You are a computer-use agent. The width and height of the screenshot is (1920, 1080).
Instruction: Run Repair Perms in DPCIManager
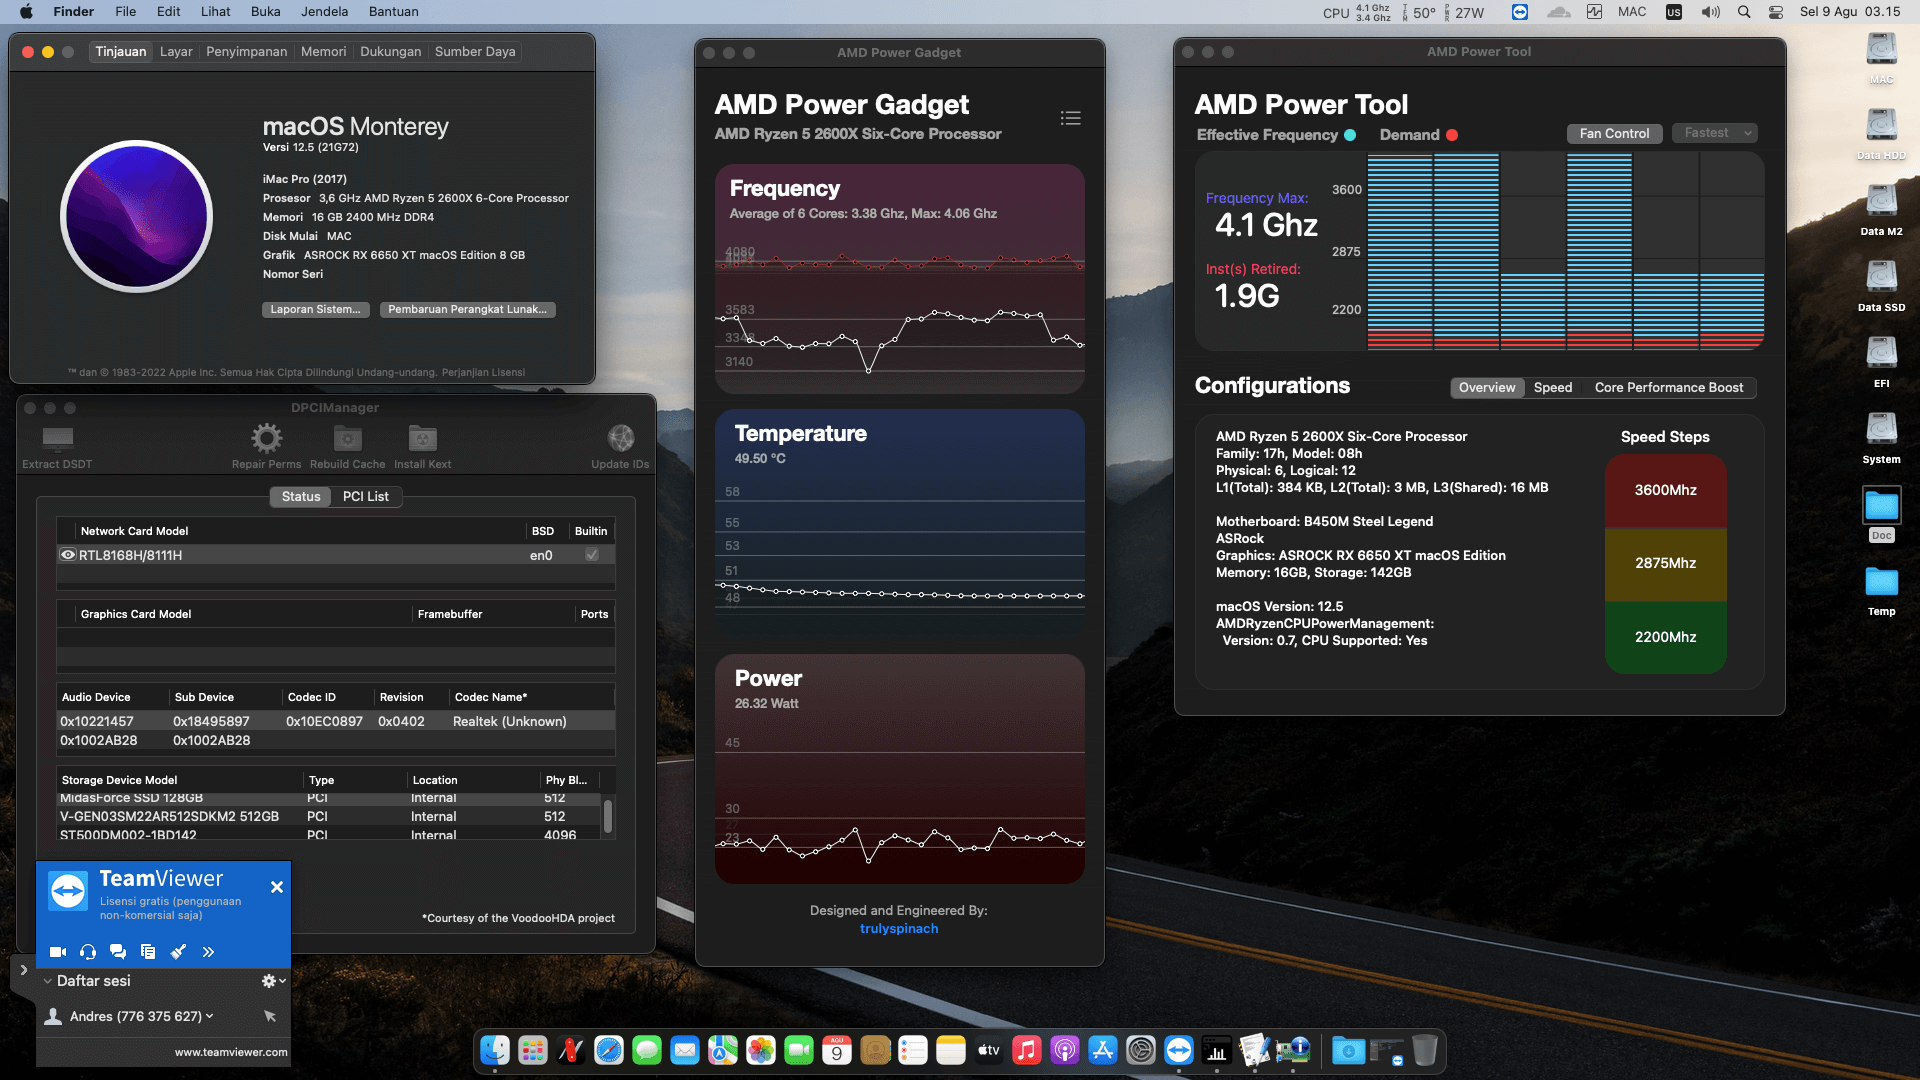click(x=265, y=437)
